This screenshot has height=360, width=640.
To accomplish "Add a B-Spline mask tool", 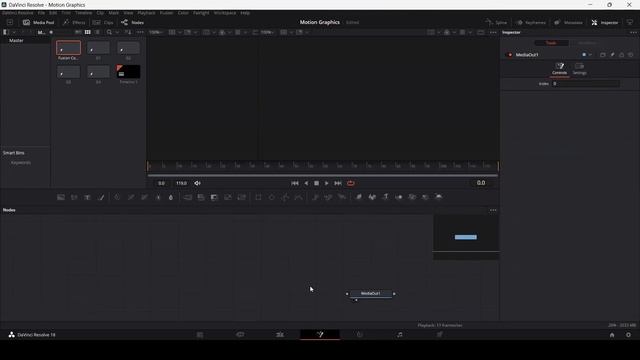I will [x=299, y=197].
